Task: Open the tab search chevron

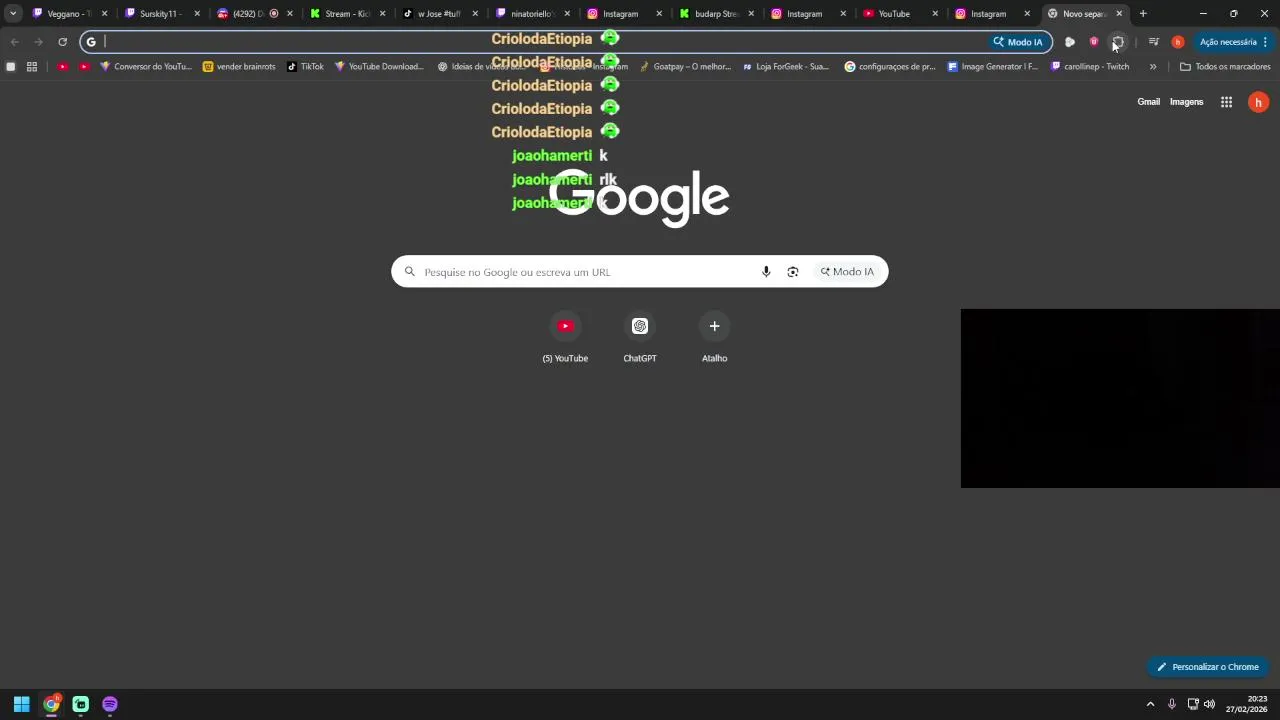Action: point(13,14)
